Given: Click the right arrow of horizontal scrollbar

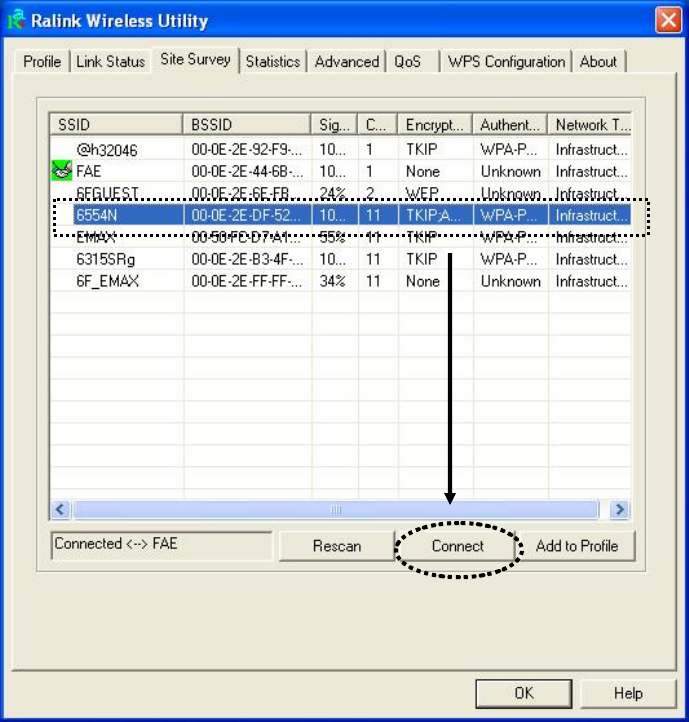Looking at the screenshot, I should pos(619,509).
